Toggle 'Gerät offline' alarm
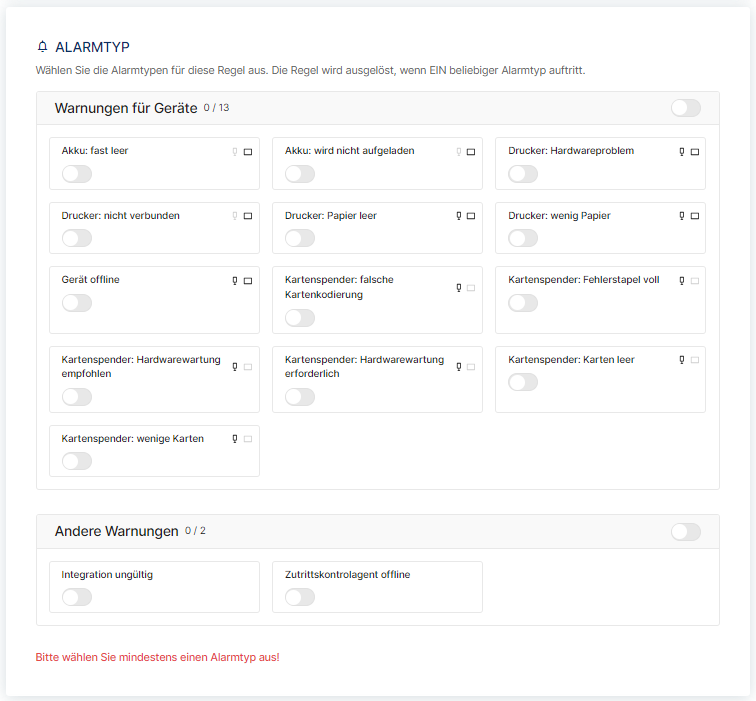The width and height of the screenshot is (756, 701). click(77, 303)
